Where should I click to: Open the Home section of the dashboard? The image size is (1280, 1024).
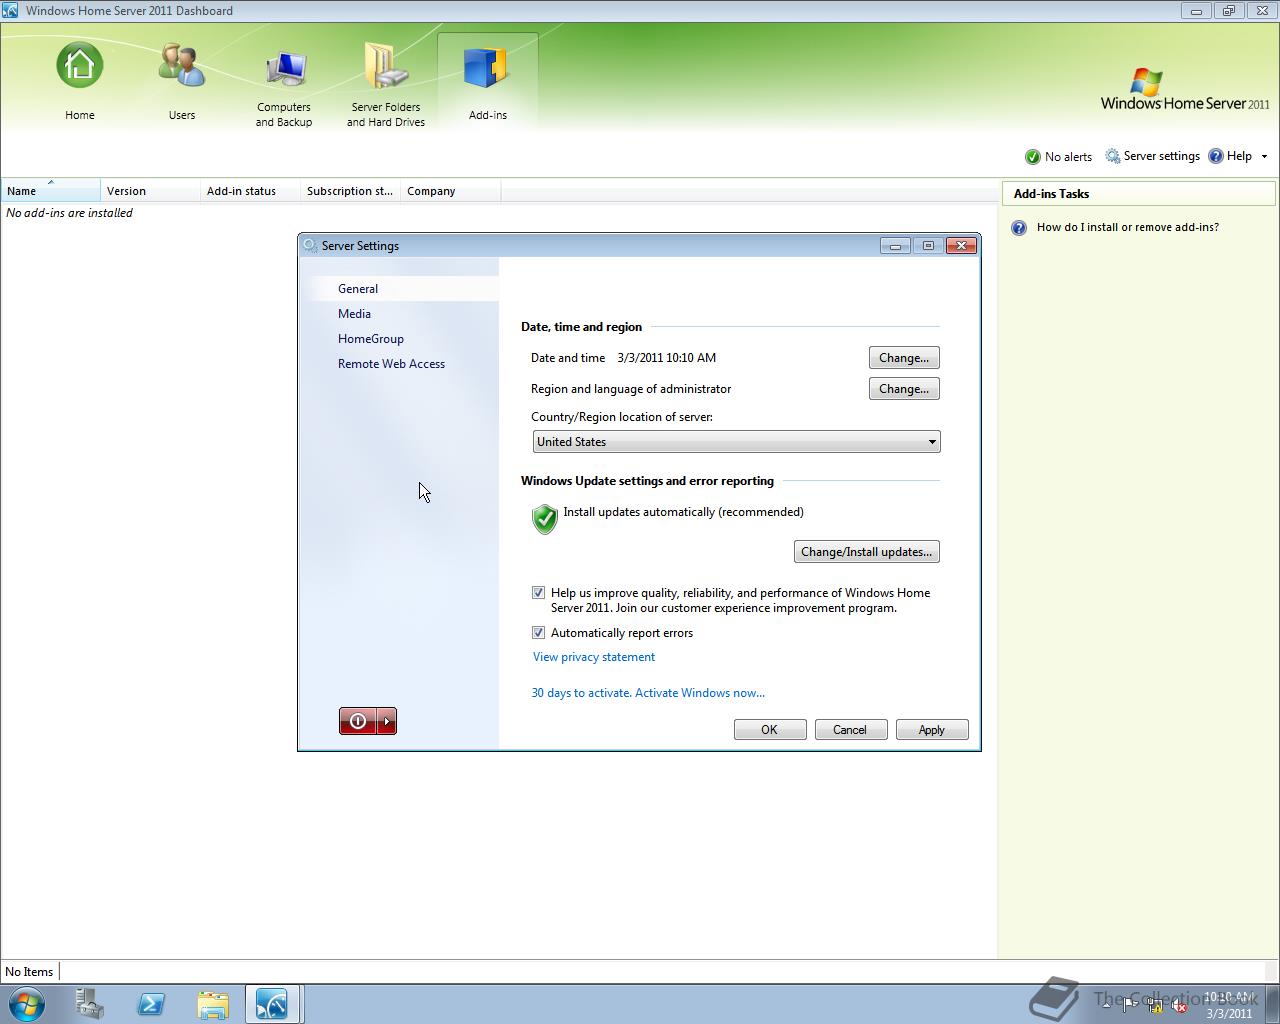click(80, 82)
